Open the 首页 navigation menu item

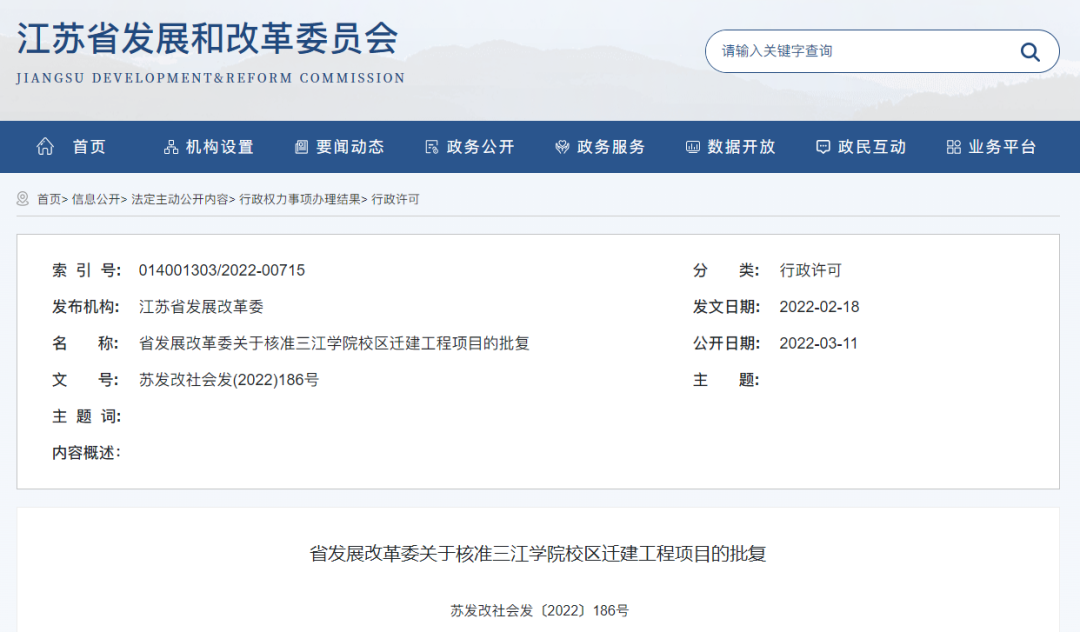click(88, 146)
